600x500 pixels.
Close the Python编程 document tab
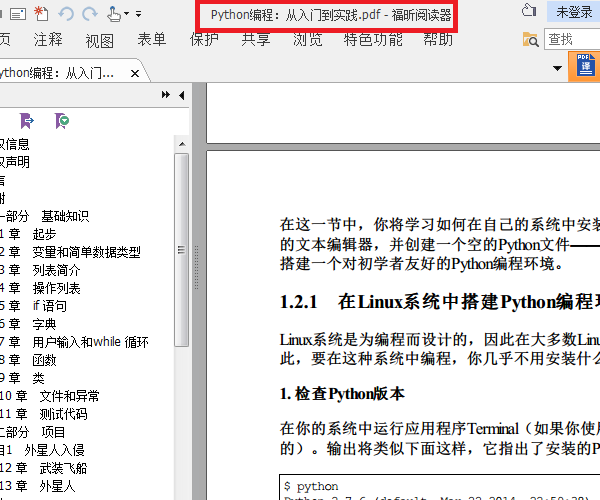coord(135,73)
